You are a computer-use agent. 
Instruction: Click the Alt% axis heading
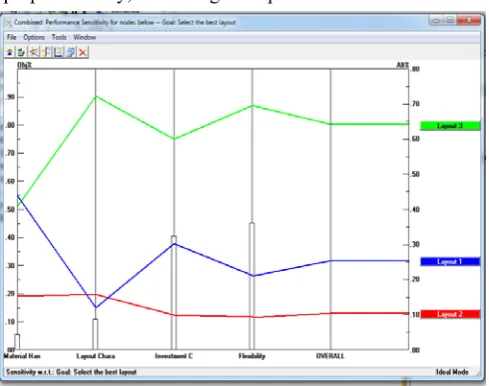click(403, 65)
